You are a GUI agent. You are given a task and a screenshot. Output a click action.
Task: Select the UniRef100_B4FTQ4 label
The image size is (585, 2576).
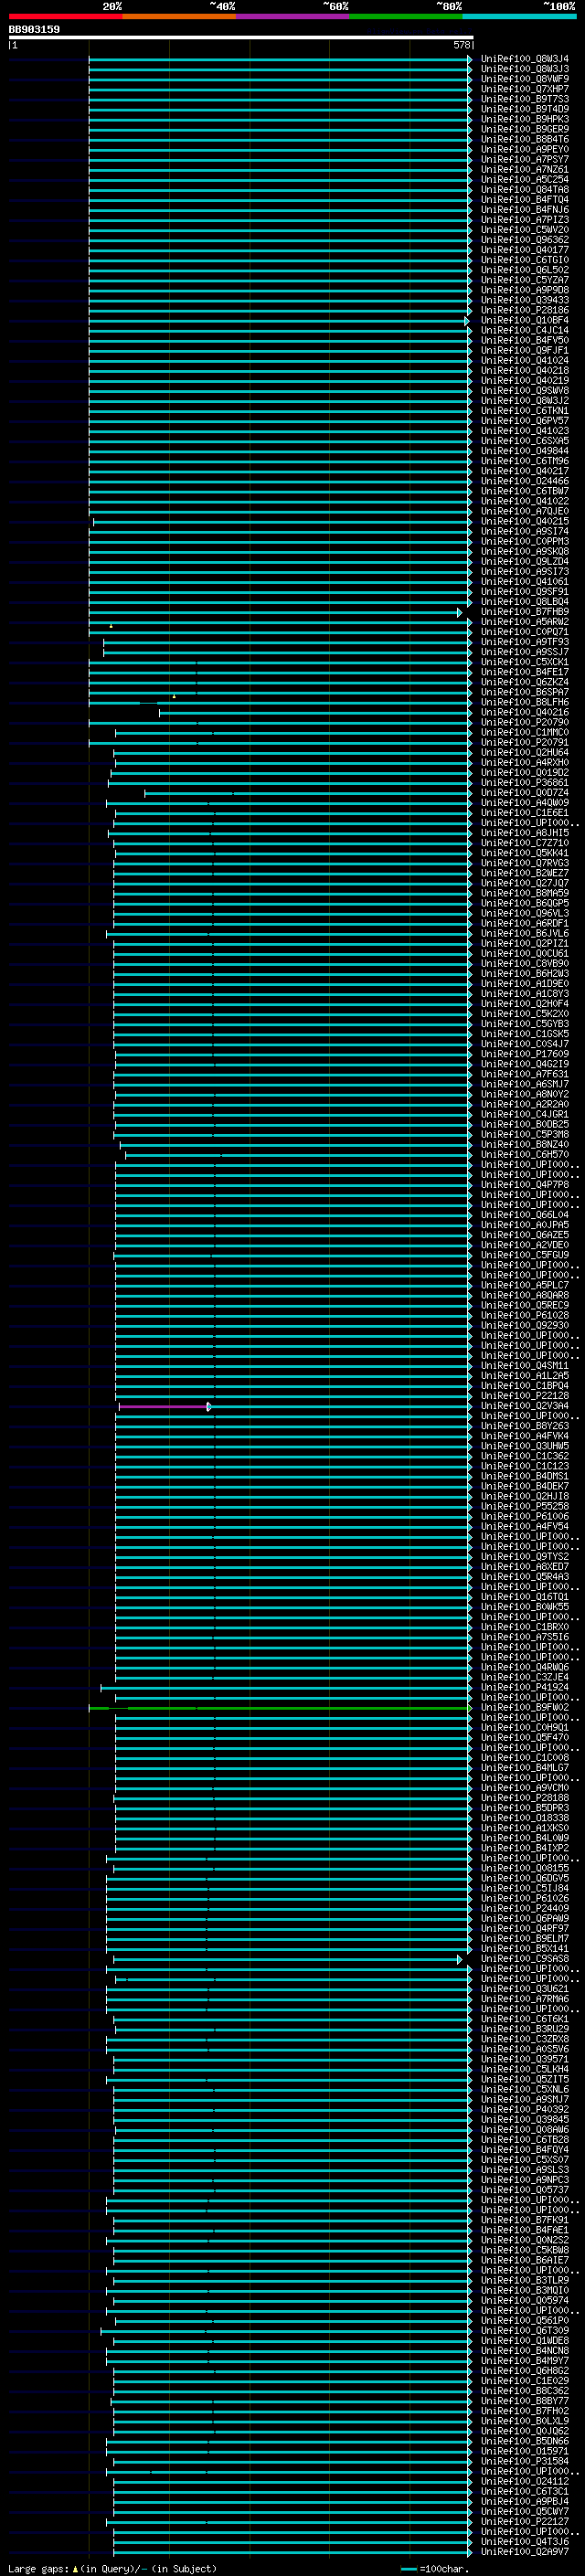coord(525,200)
